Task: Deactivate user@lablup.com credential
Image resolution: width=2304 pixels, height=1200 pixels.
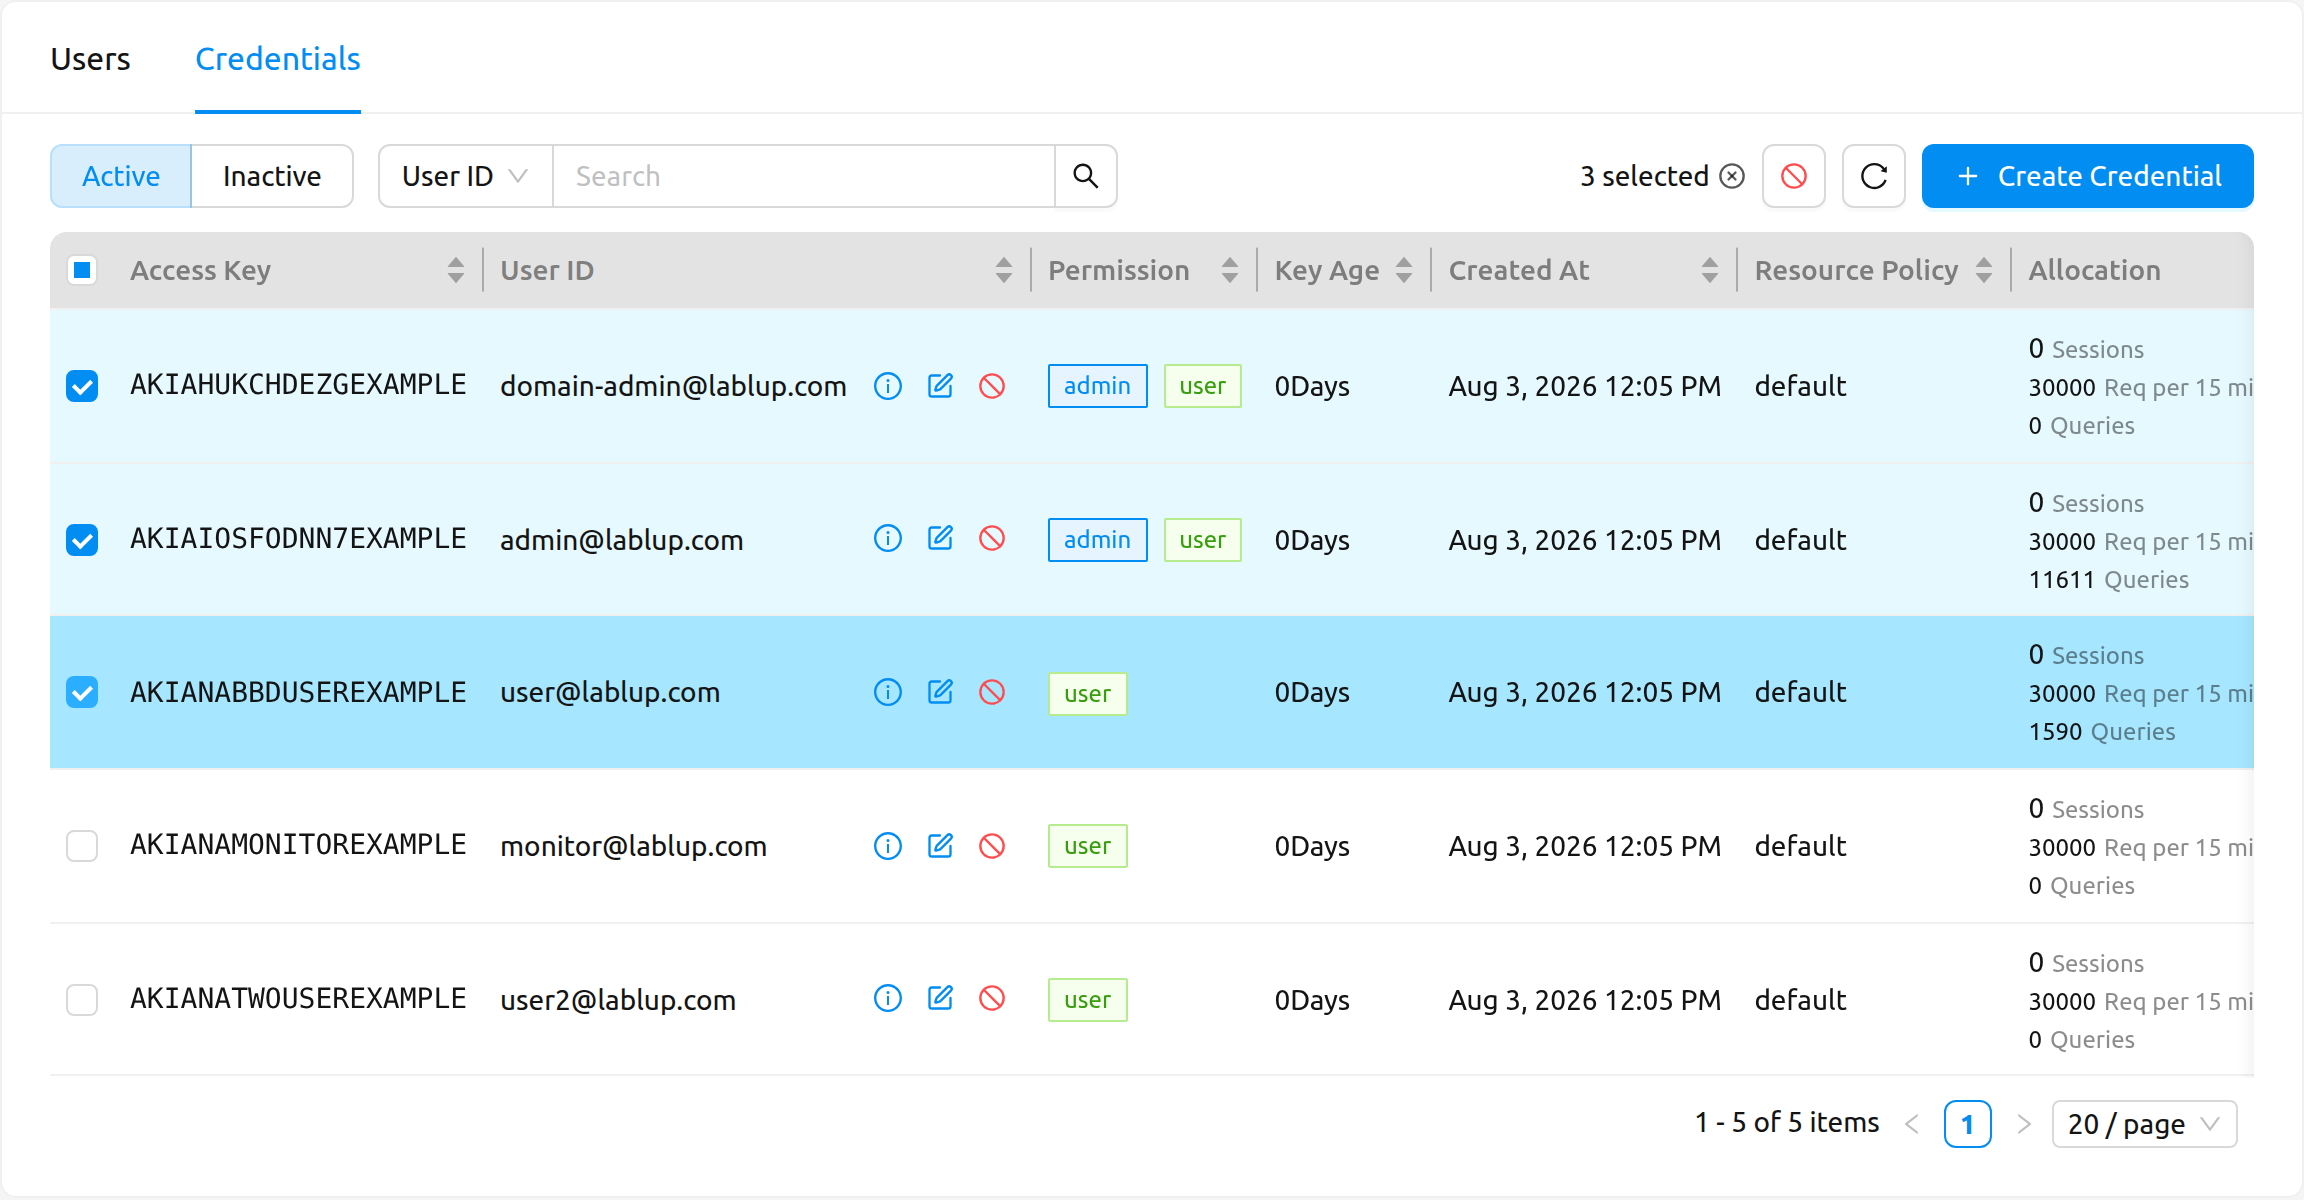Action: [x=992, y=692]
